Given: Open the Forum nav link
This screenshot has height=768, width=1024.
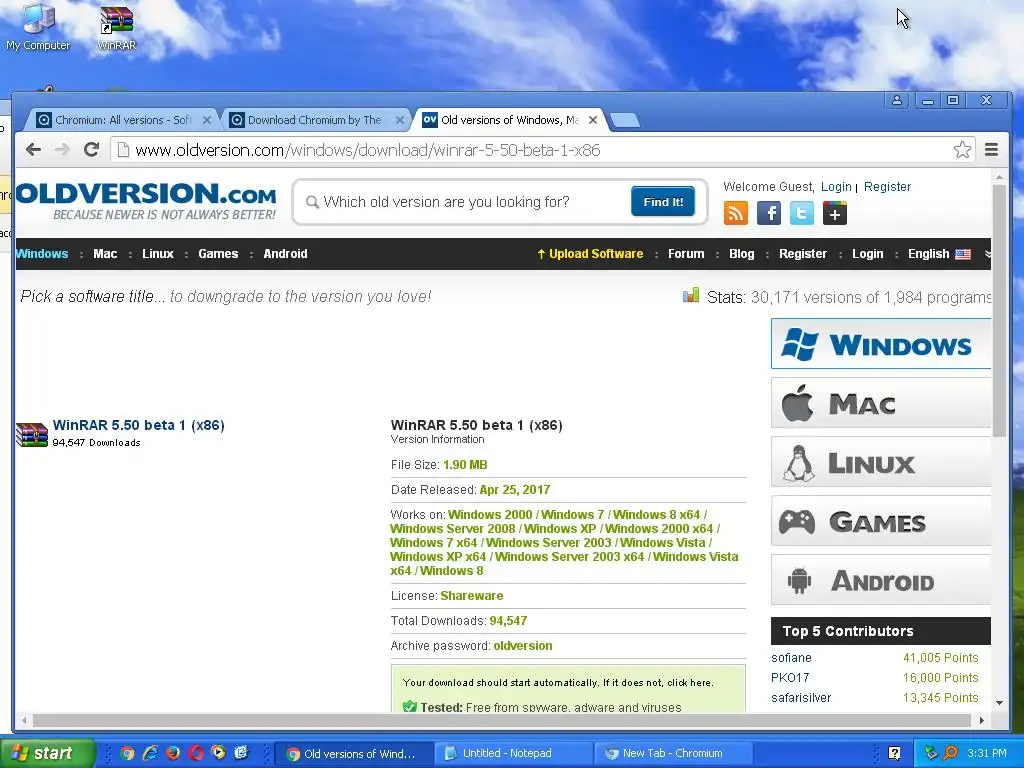Looking at the screenshot, I should click(x=686, y=254).
